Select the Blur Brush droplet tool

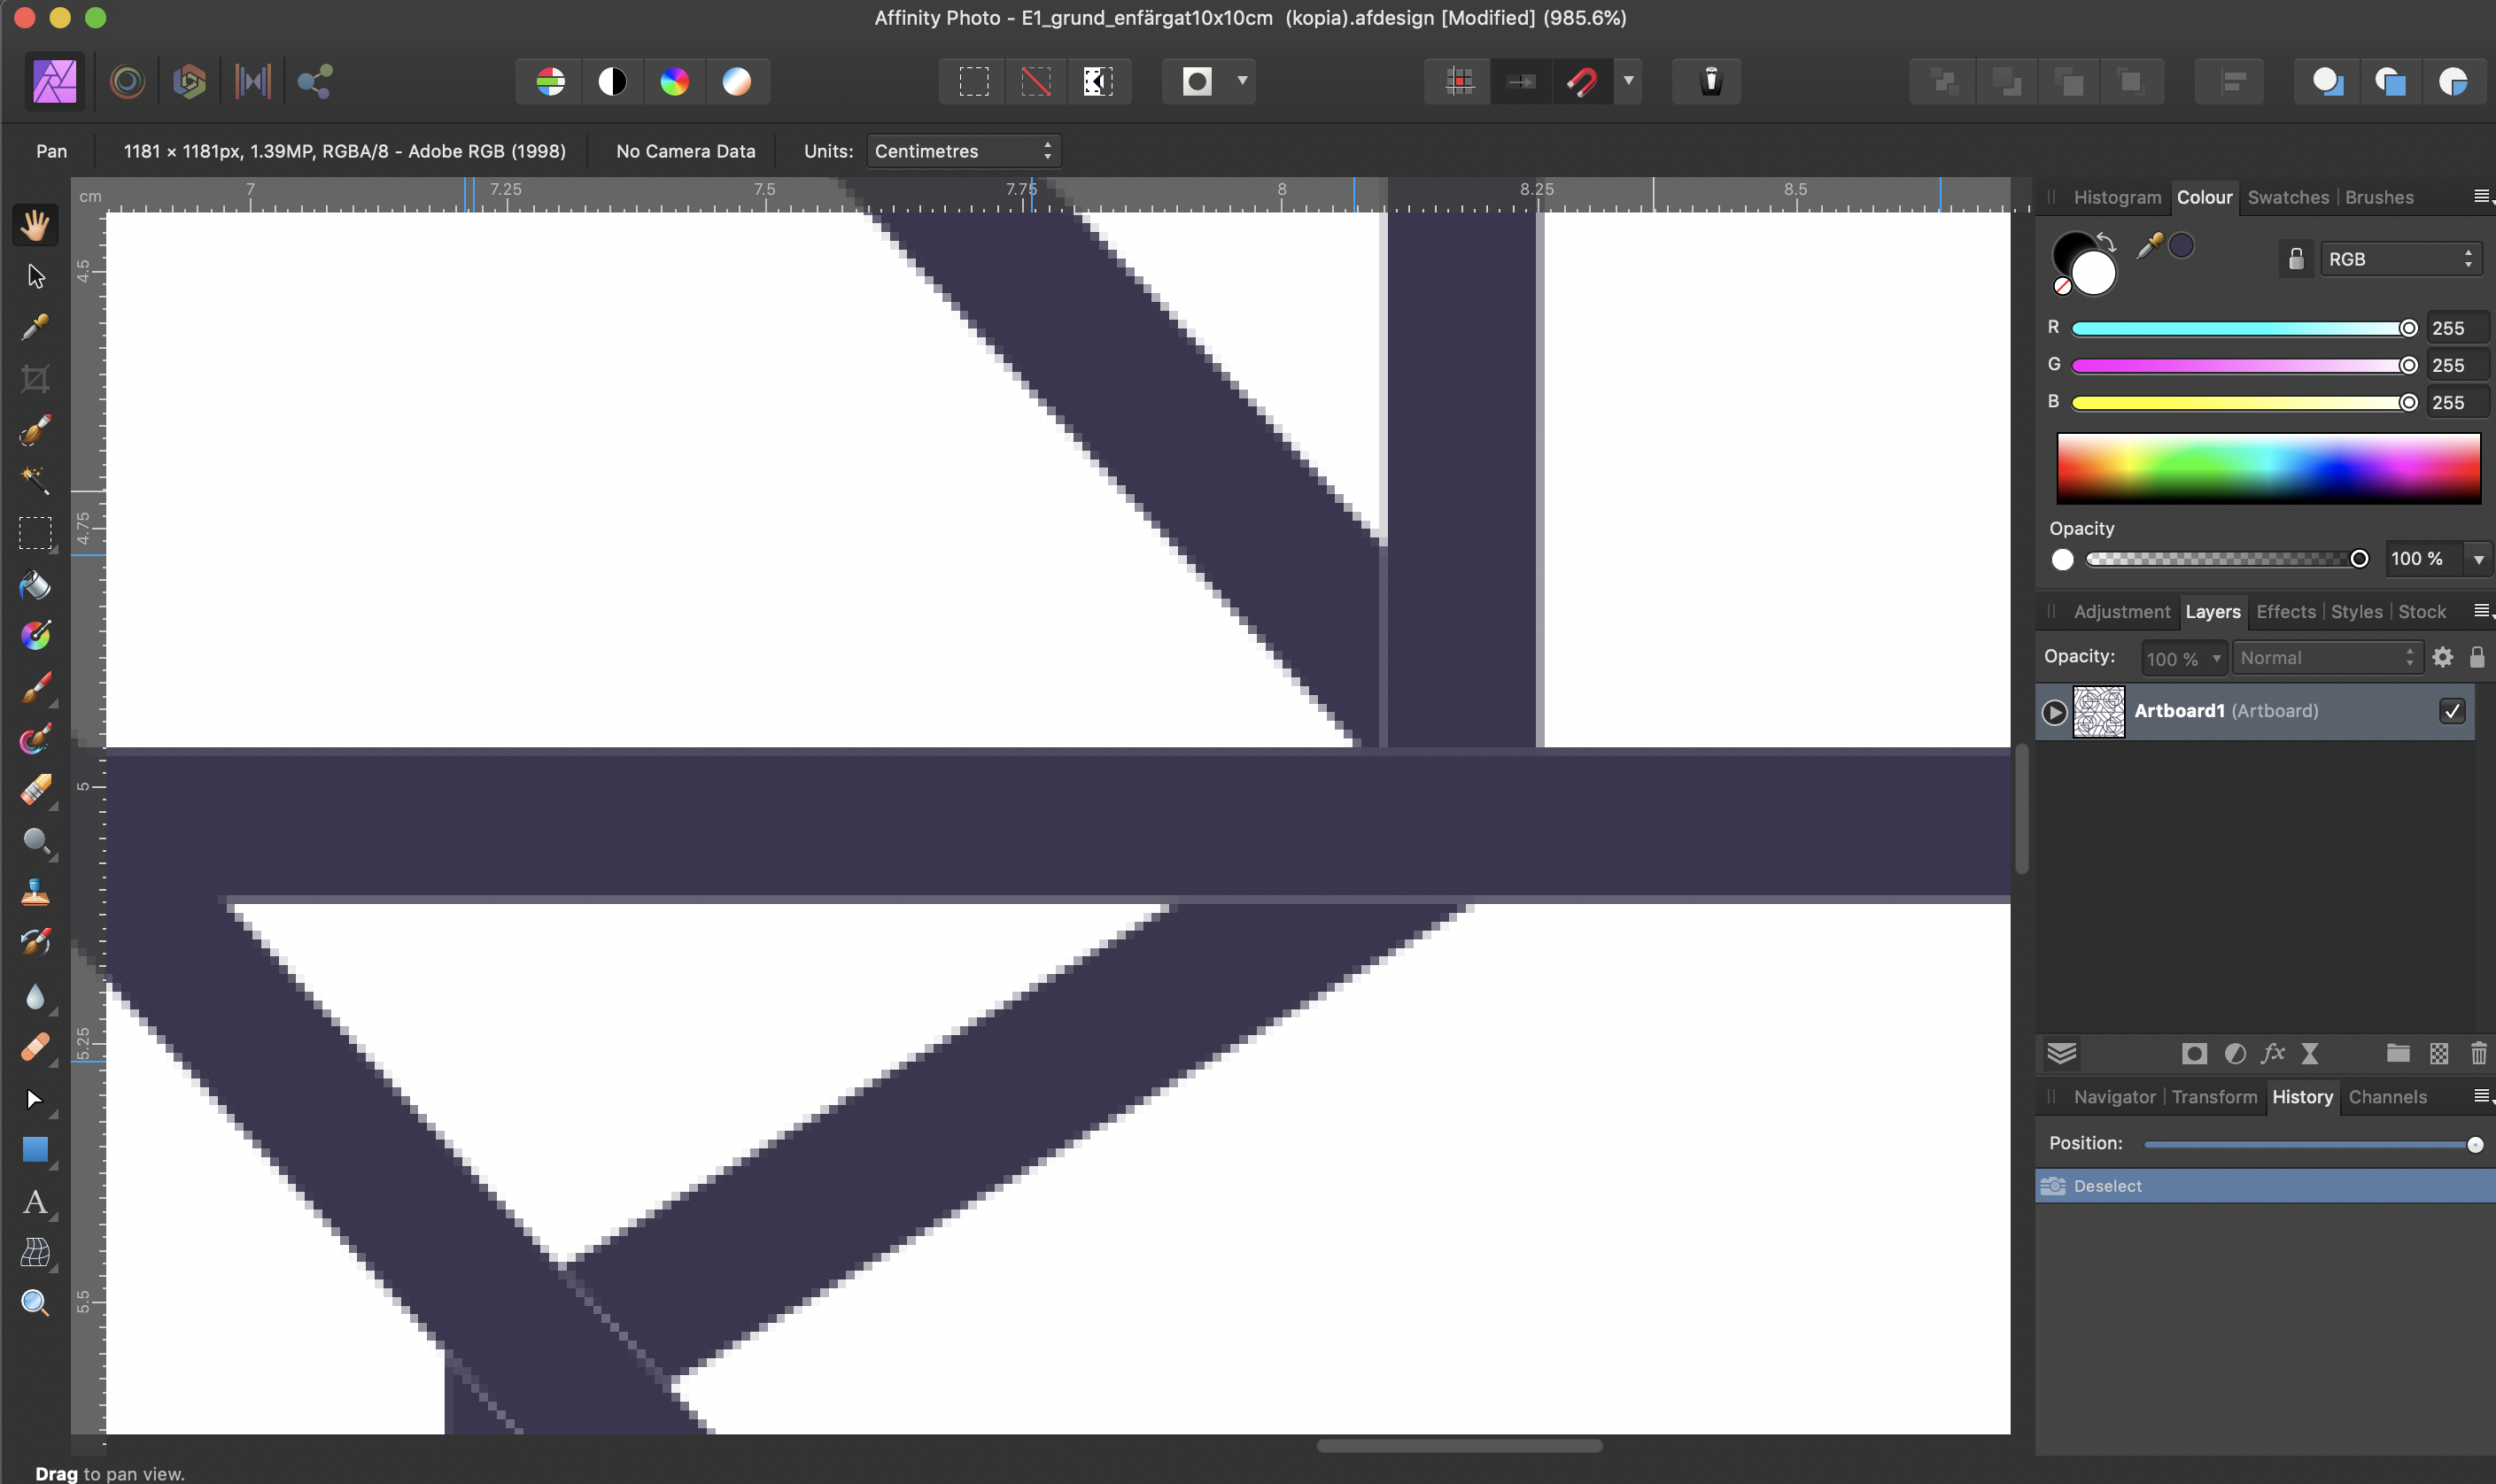[35, 996]
